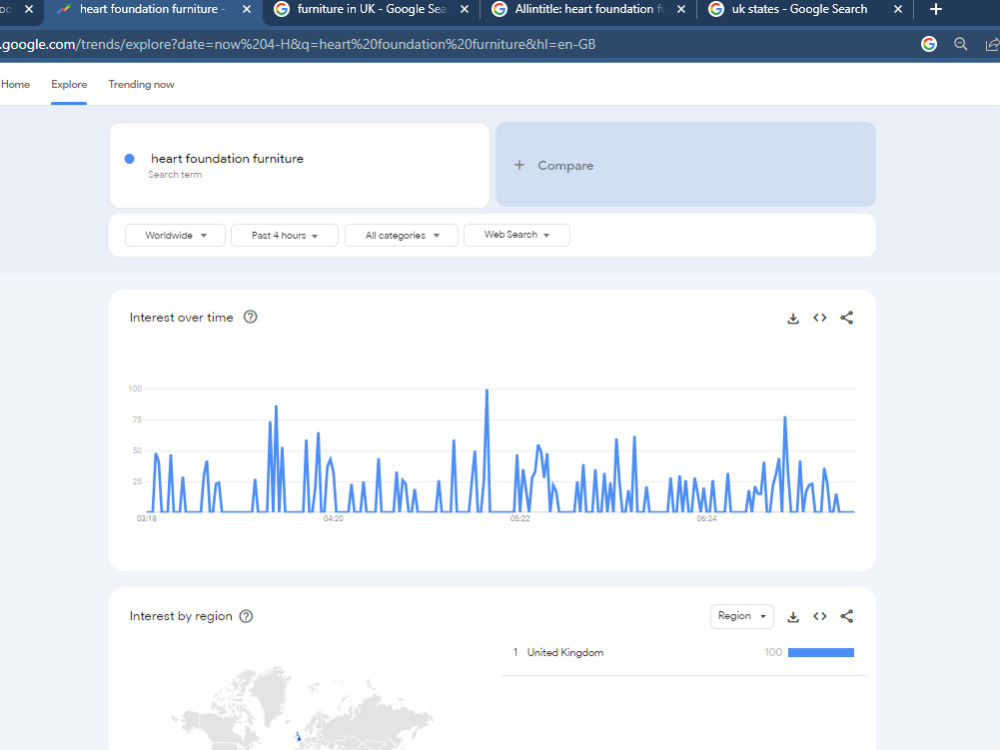Click the plus icon in Compare box
The image size is (1000, 750).
519,165
